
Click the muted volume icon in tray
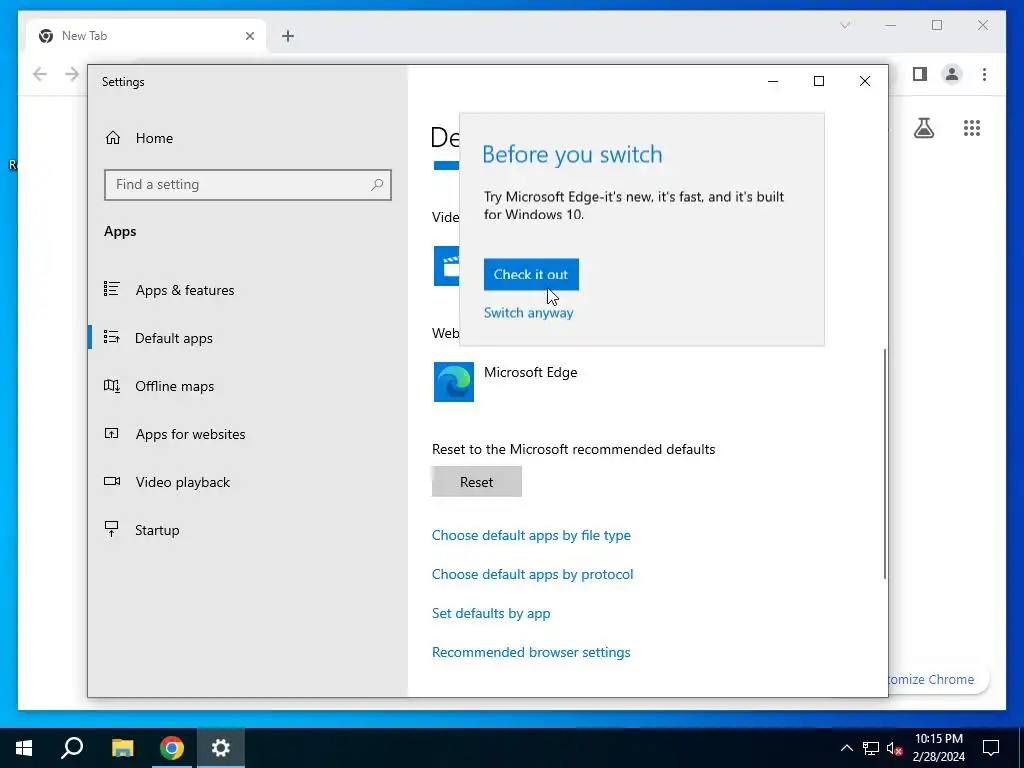pyautogui.click(x=894, y=748)
